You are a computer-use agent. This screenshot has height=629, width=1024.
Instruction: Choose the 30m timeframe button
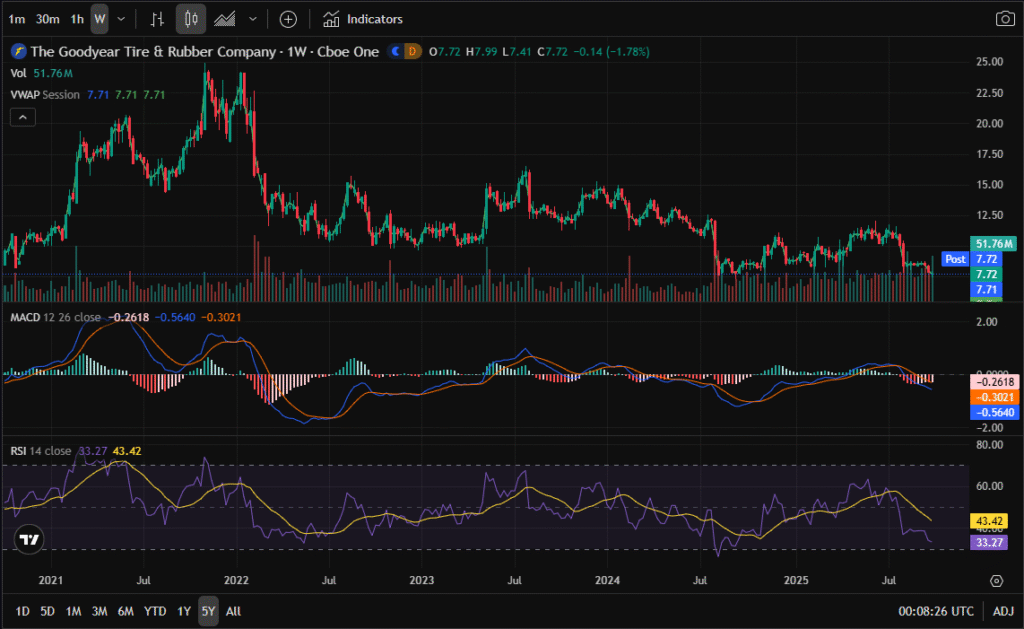[47, 19]
